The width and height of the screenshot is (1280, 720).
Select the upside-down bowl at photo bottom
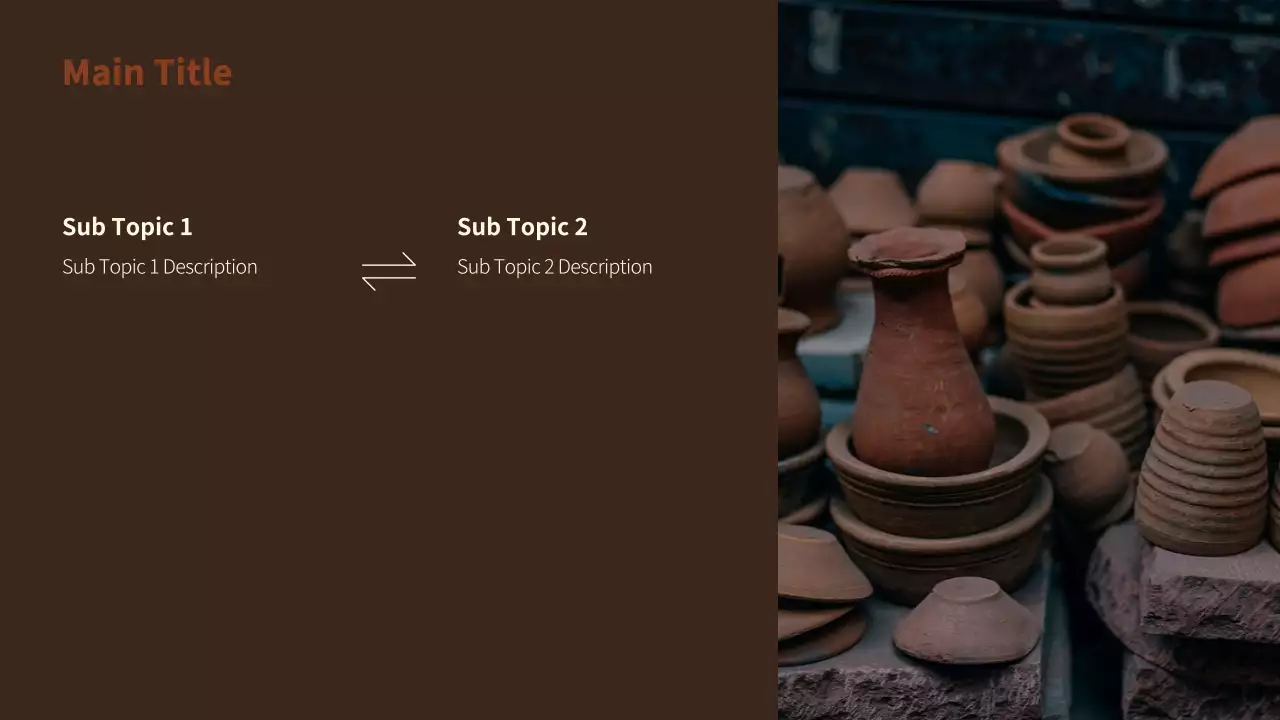(x=966, y=620)
